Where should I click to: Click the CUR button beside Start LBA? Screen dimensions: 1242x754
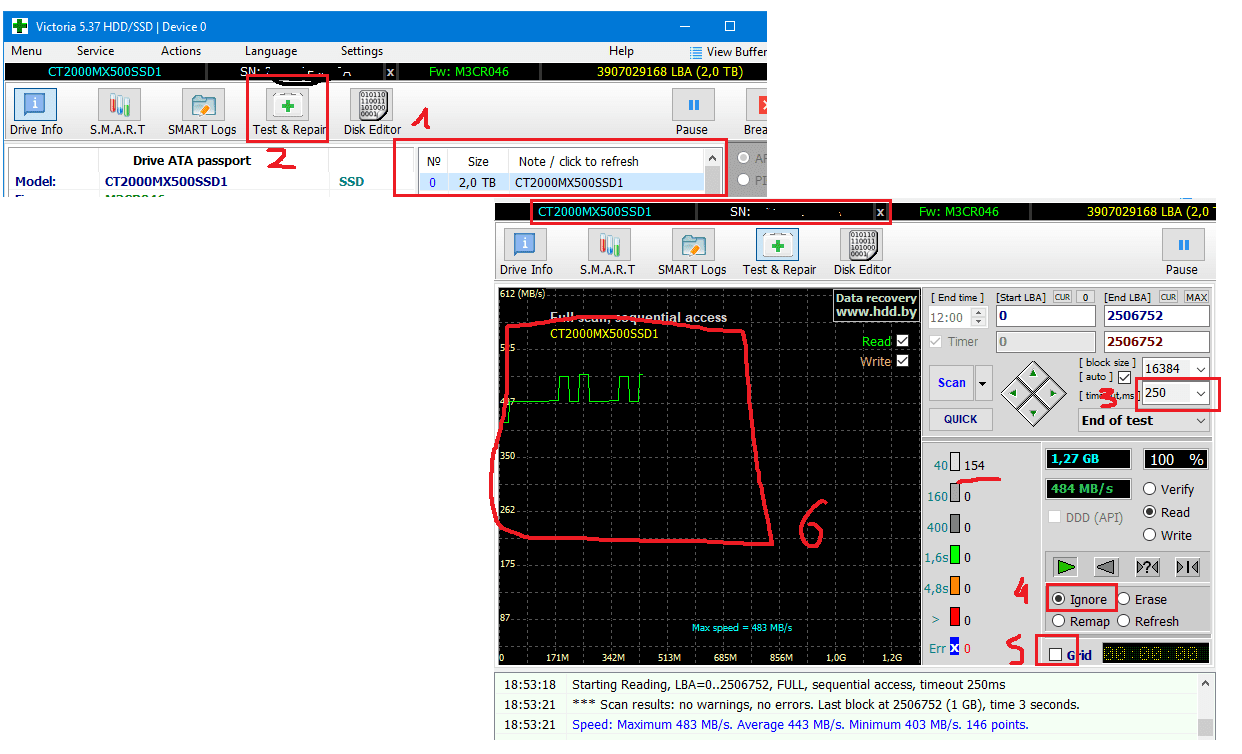click(1063, 297)
